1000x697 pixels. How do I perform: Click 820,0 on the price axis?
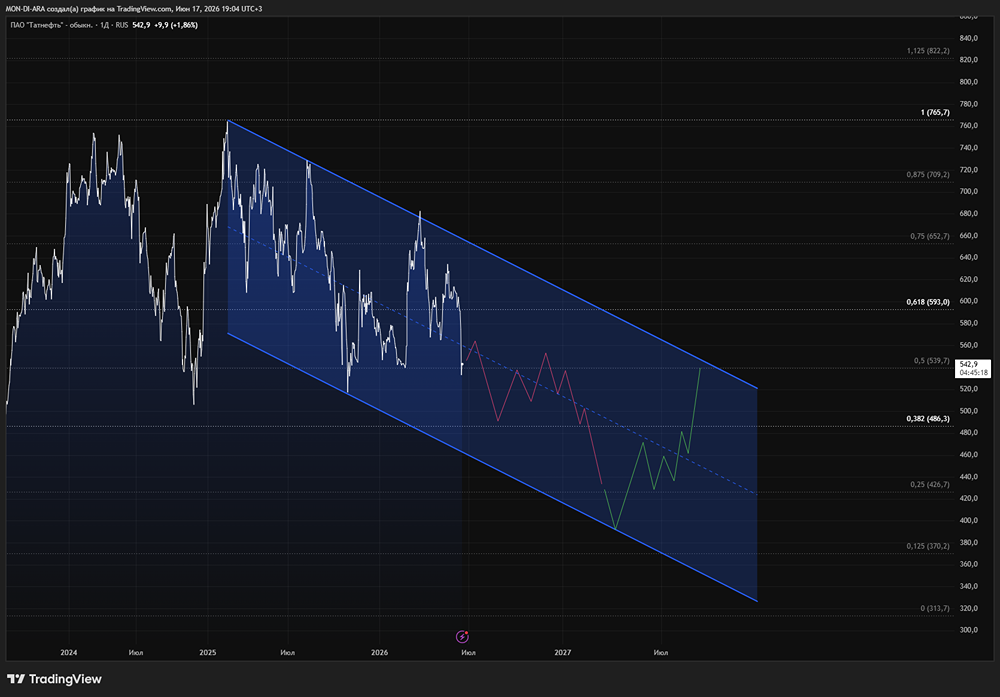pos(968,60)
